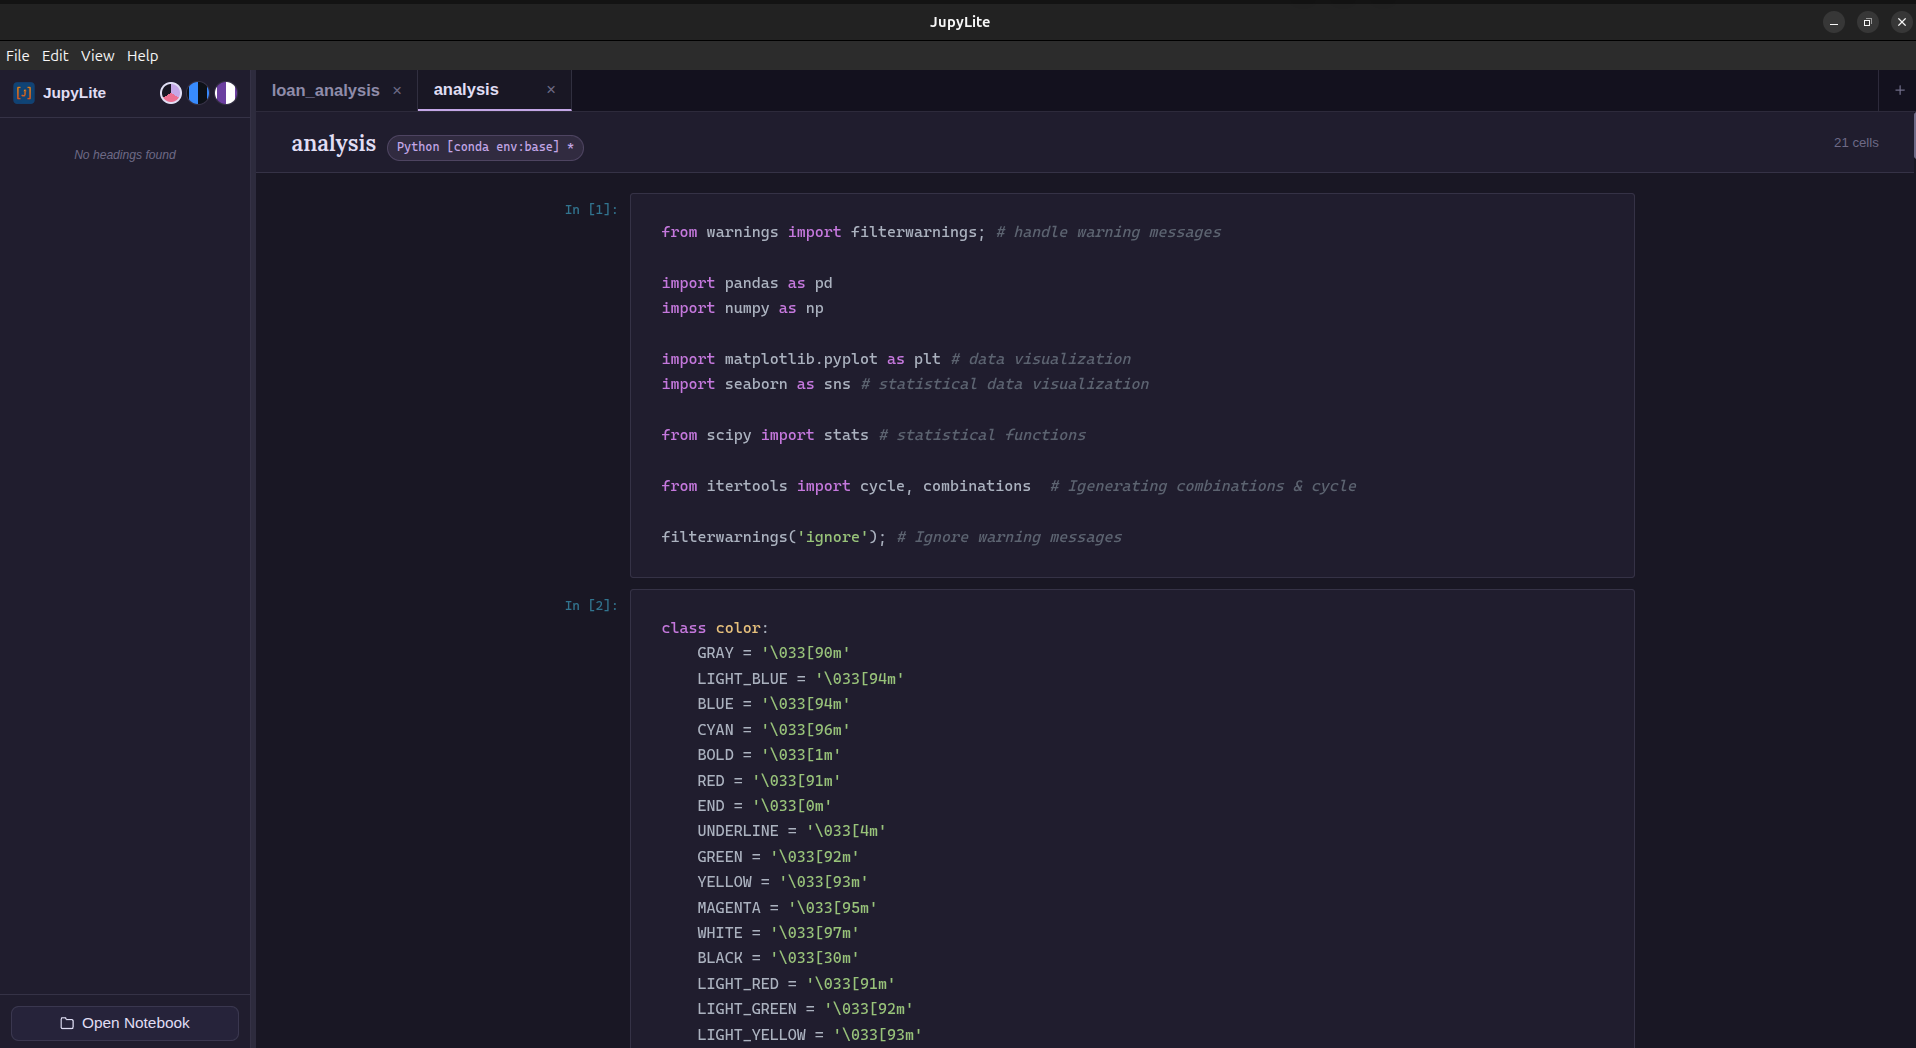The image size is (1916, 1048).
Task: Click the In [2] execution prompt
Action: pyautogui.click(x=590, y=605)
